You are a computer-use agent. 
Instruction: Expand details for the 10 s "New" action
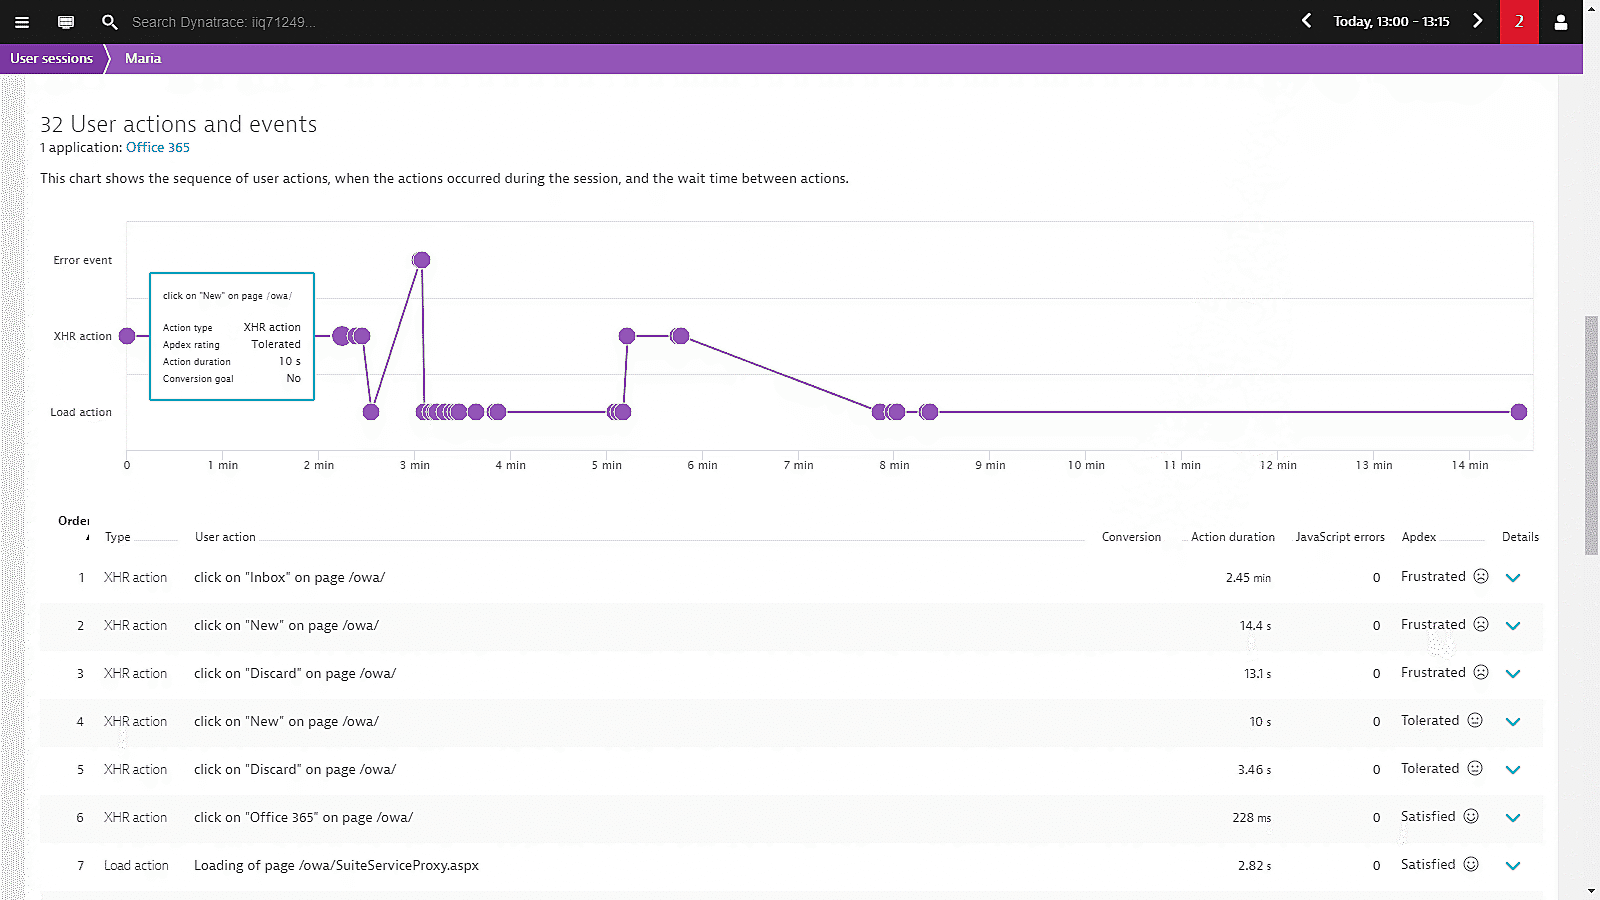tap(1513, 722)
